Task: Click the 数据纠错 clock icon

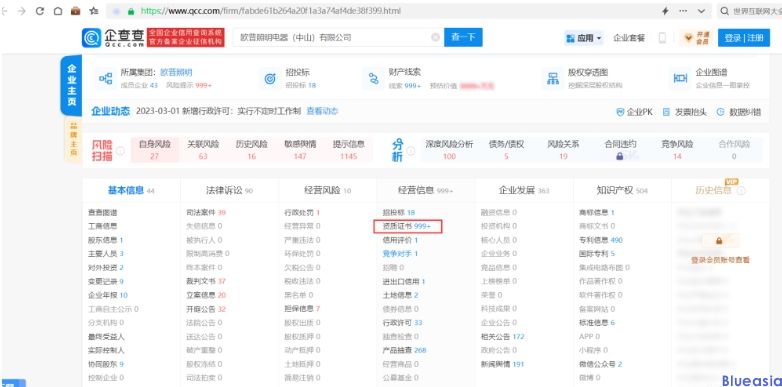Action: point(720,112)
